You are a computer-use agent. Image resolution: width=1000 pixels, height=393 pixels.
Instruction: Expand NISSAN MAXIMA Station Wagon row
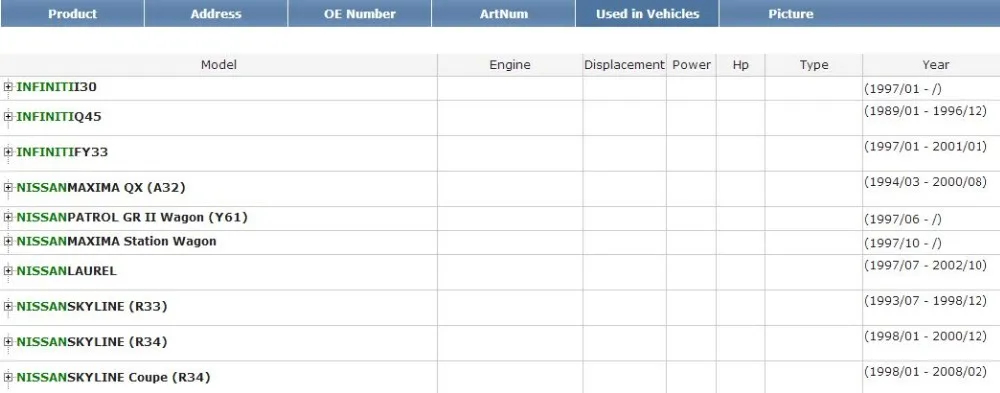(x=8, y=241)
